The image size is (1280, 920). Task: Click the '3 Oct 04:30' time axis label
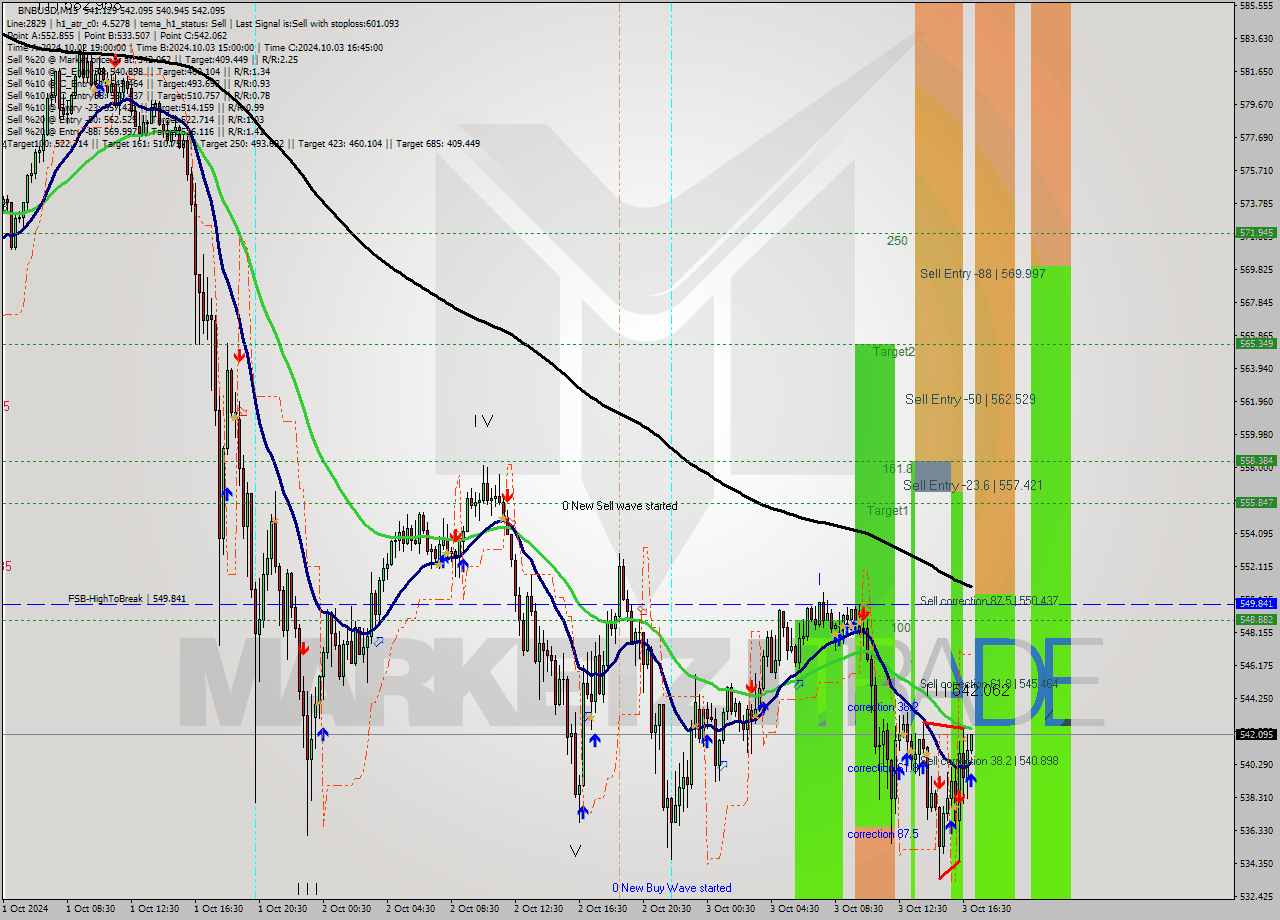794,909
